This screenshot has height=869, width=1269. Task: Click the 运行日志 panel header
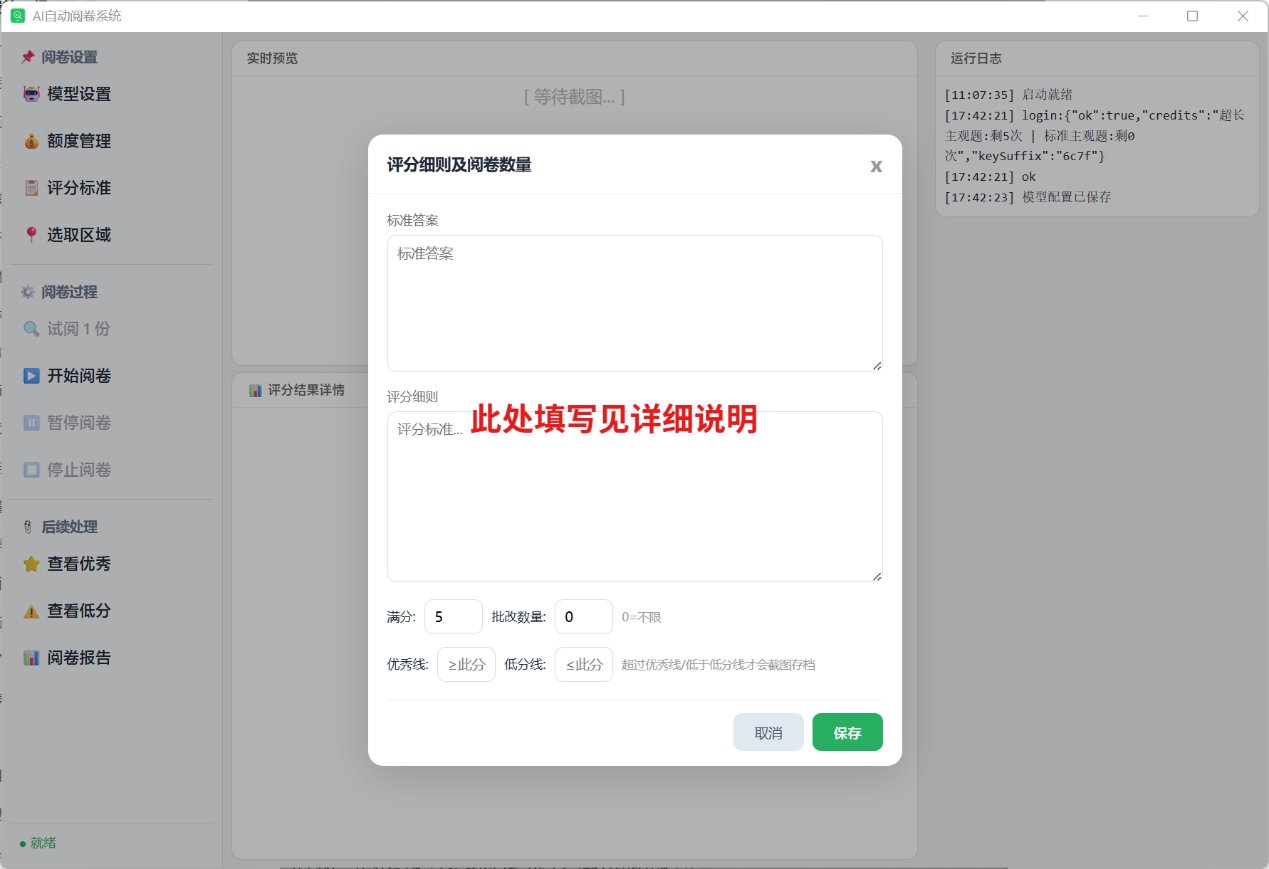click(x=1097, y=58)
